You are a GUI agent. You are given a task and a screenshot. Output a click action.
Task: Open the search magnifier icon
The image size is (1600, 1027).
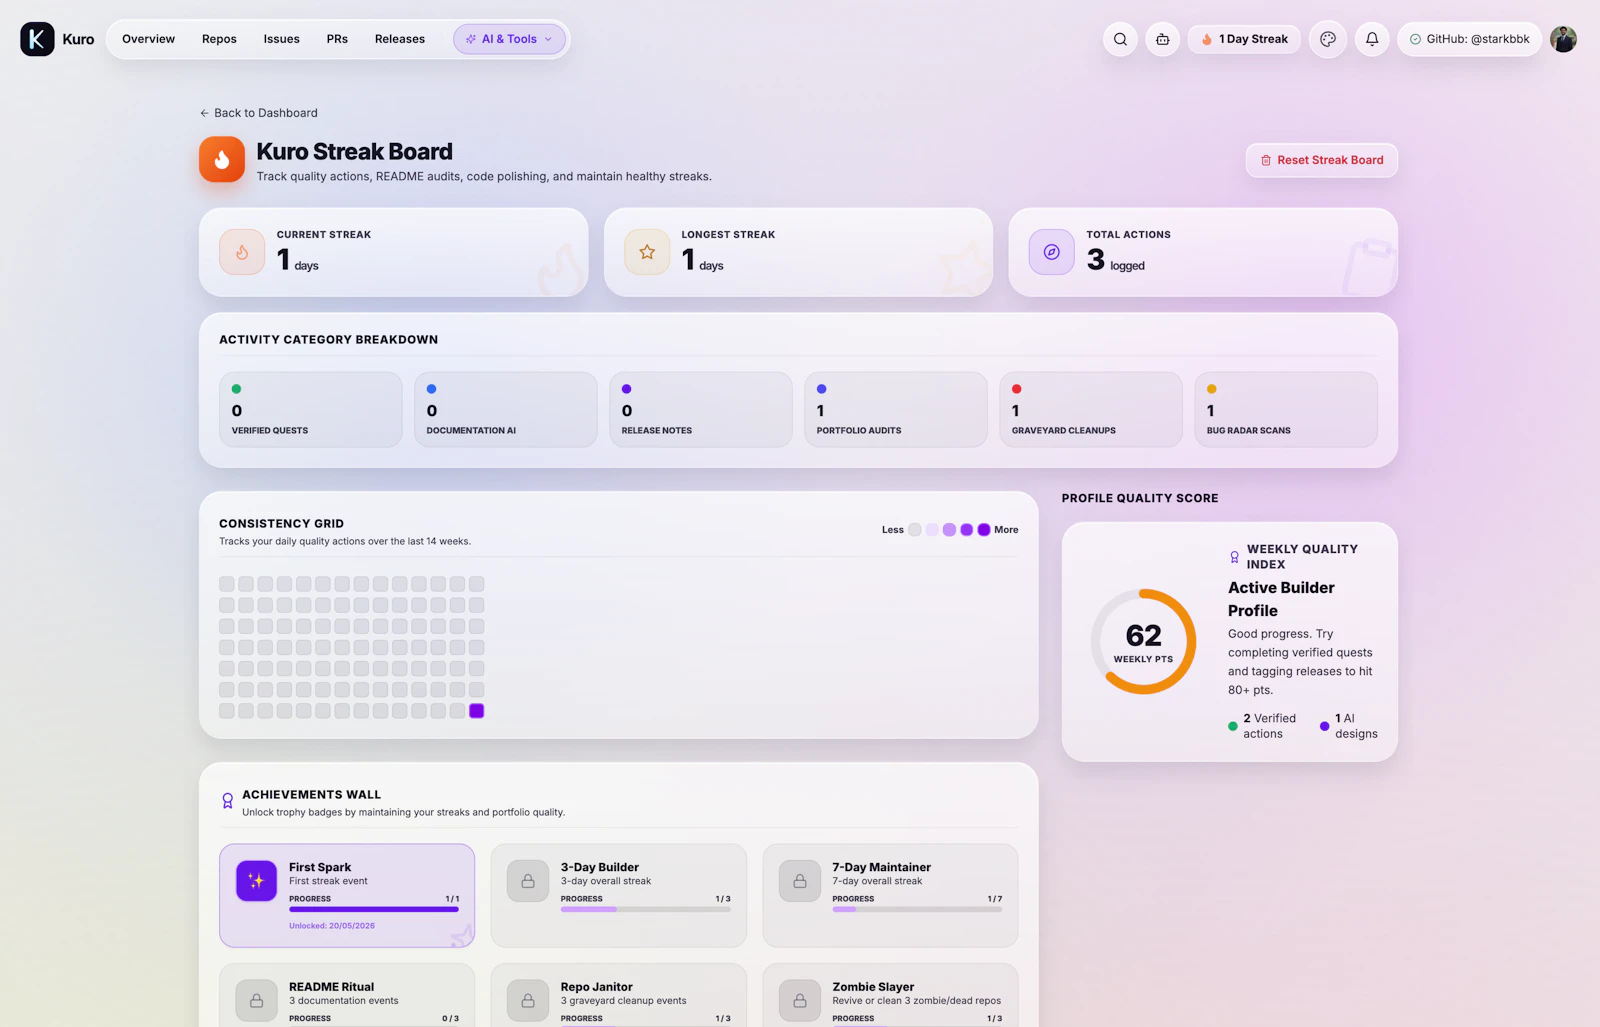click(1120, 39)
